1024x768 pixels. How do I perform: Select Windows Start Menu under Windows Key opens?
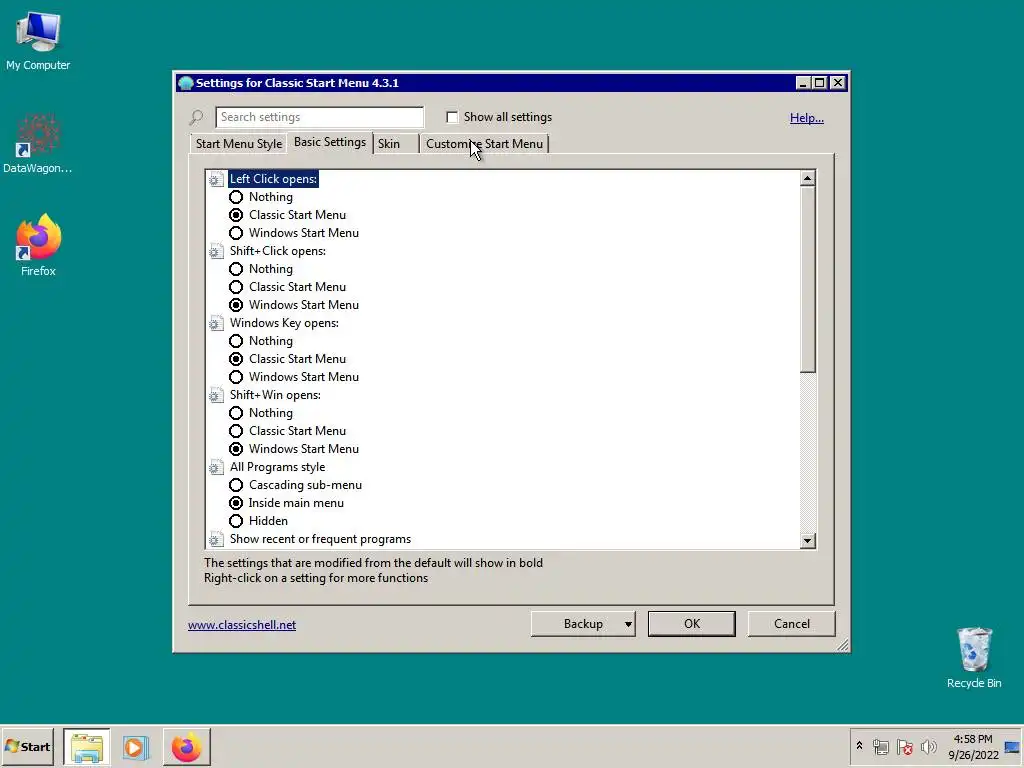236,377
